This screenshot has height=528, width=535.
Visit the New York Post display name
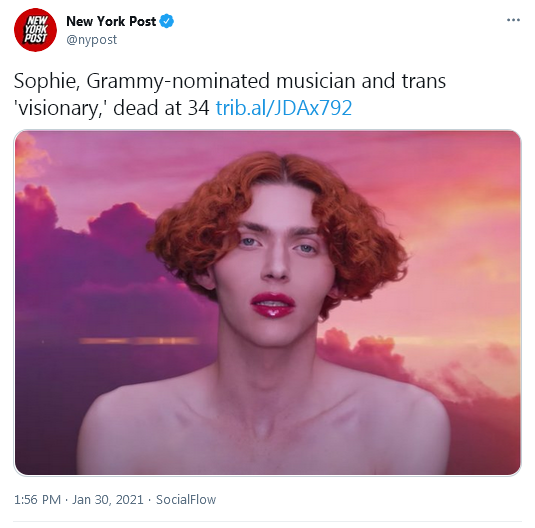[111, 21]
